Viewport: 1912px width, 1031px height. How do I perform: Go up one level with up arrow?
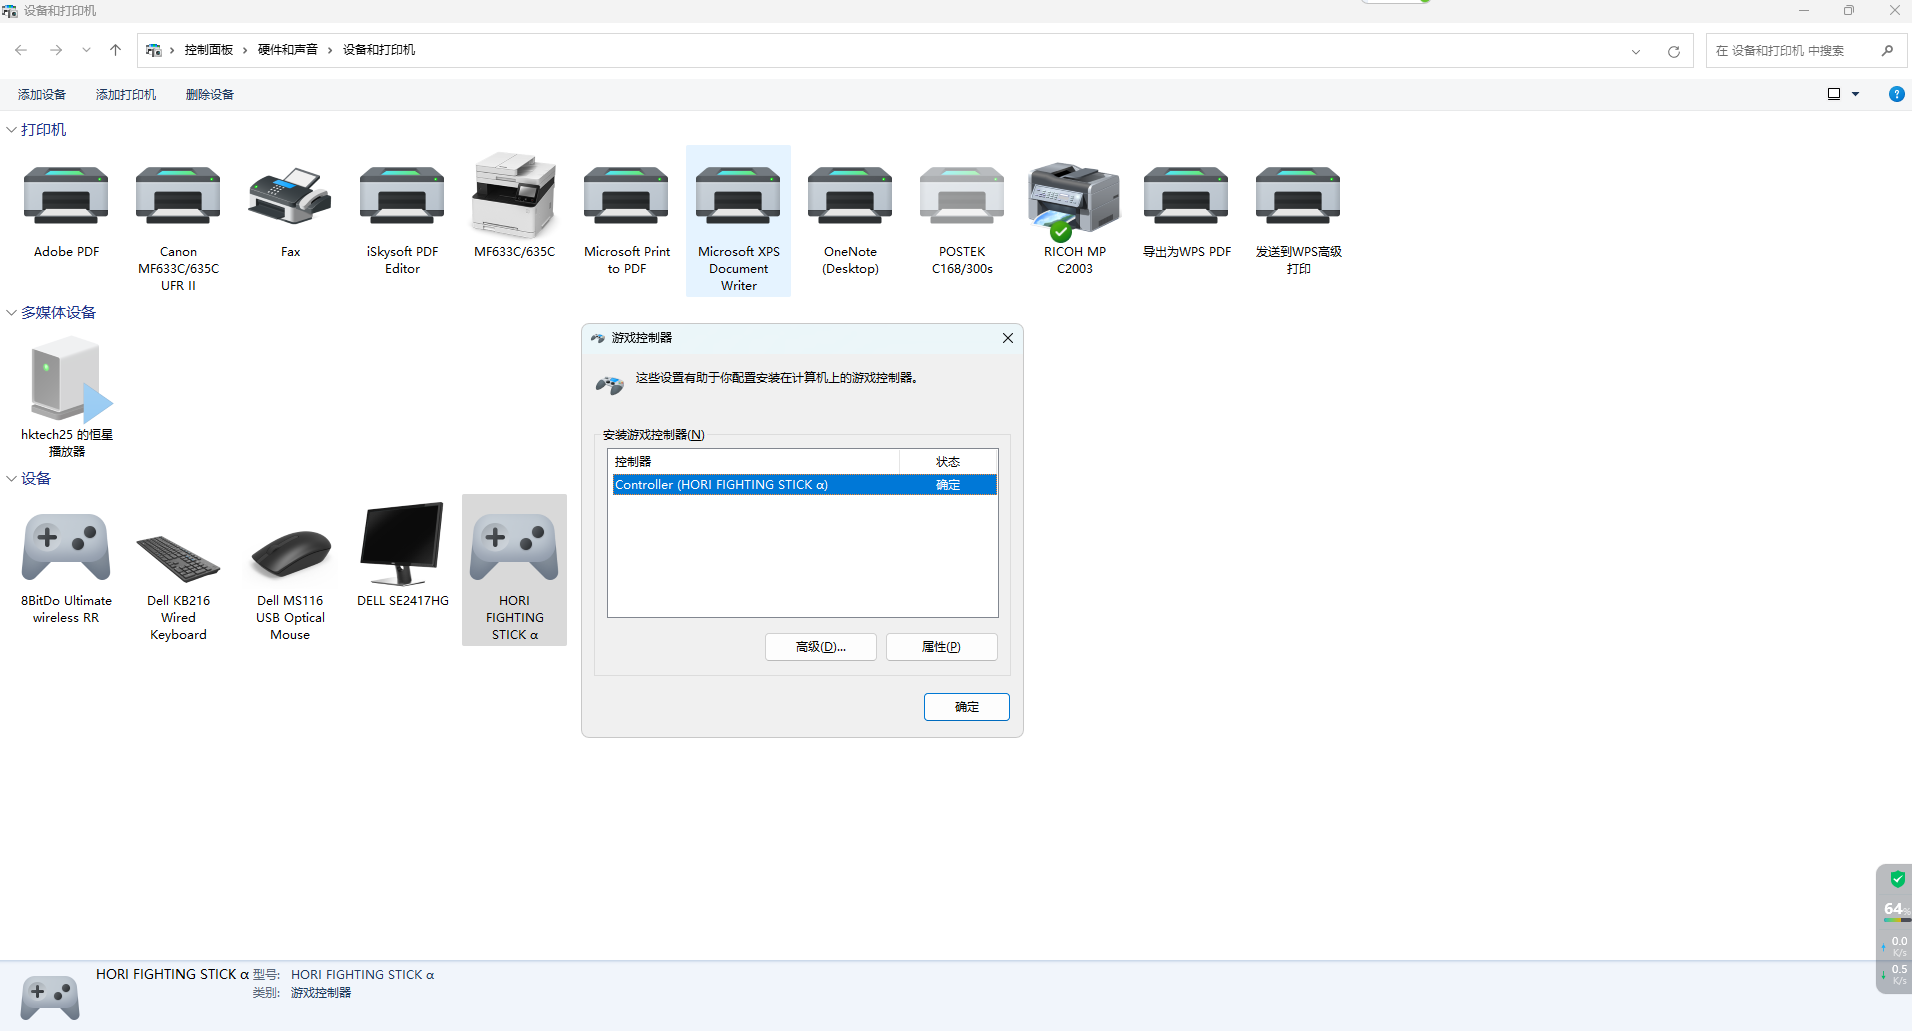pos(115,50)
